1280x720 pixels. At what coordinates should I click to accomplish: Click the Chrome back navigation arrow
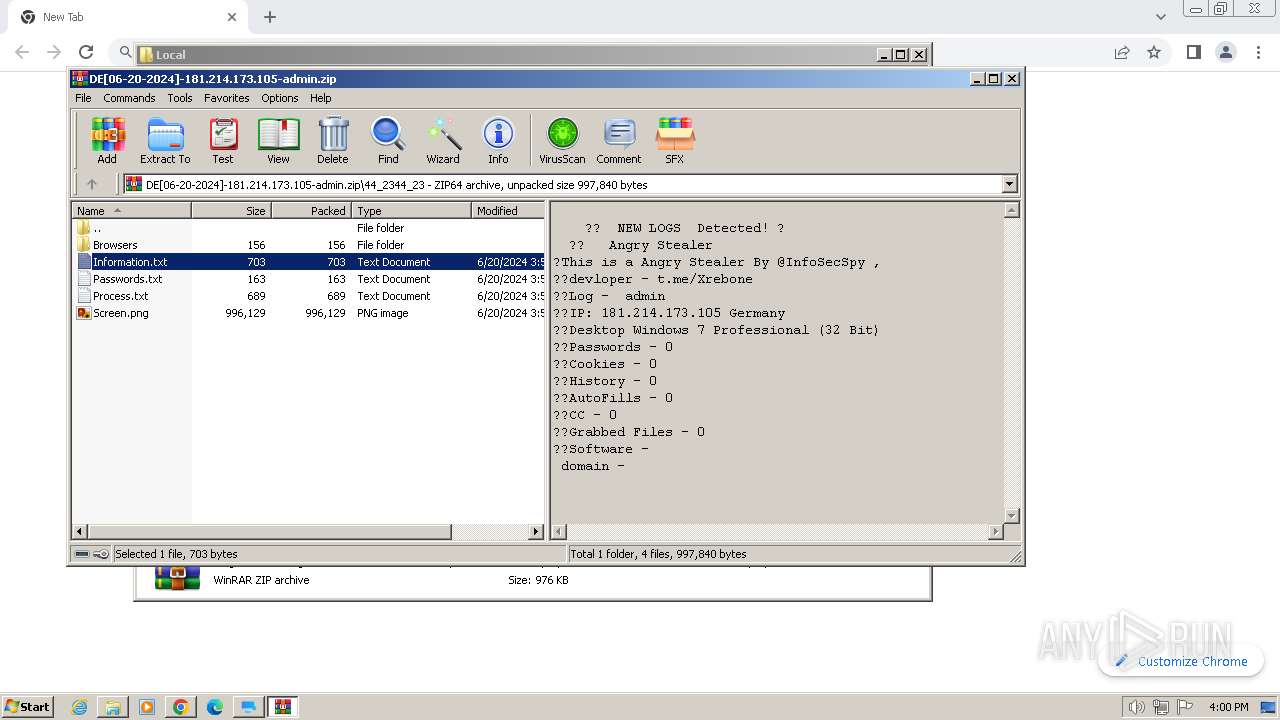coord(22,52)
